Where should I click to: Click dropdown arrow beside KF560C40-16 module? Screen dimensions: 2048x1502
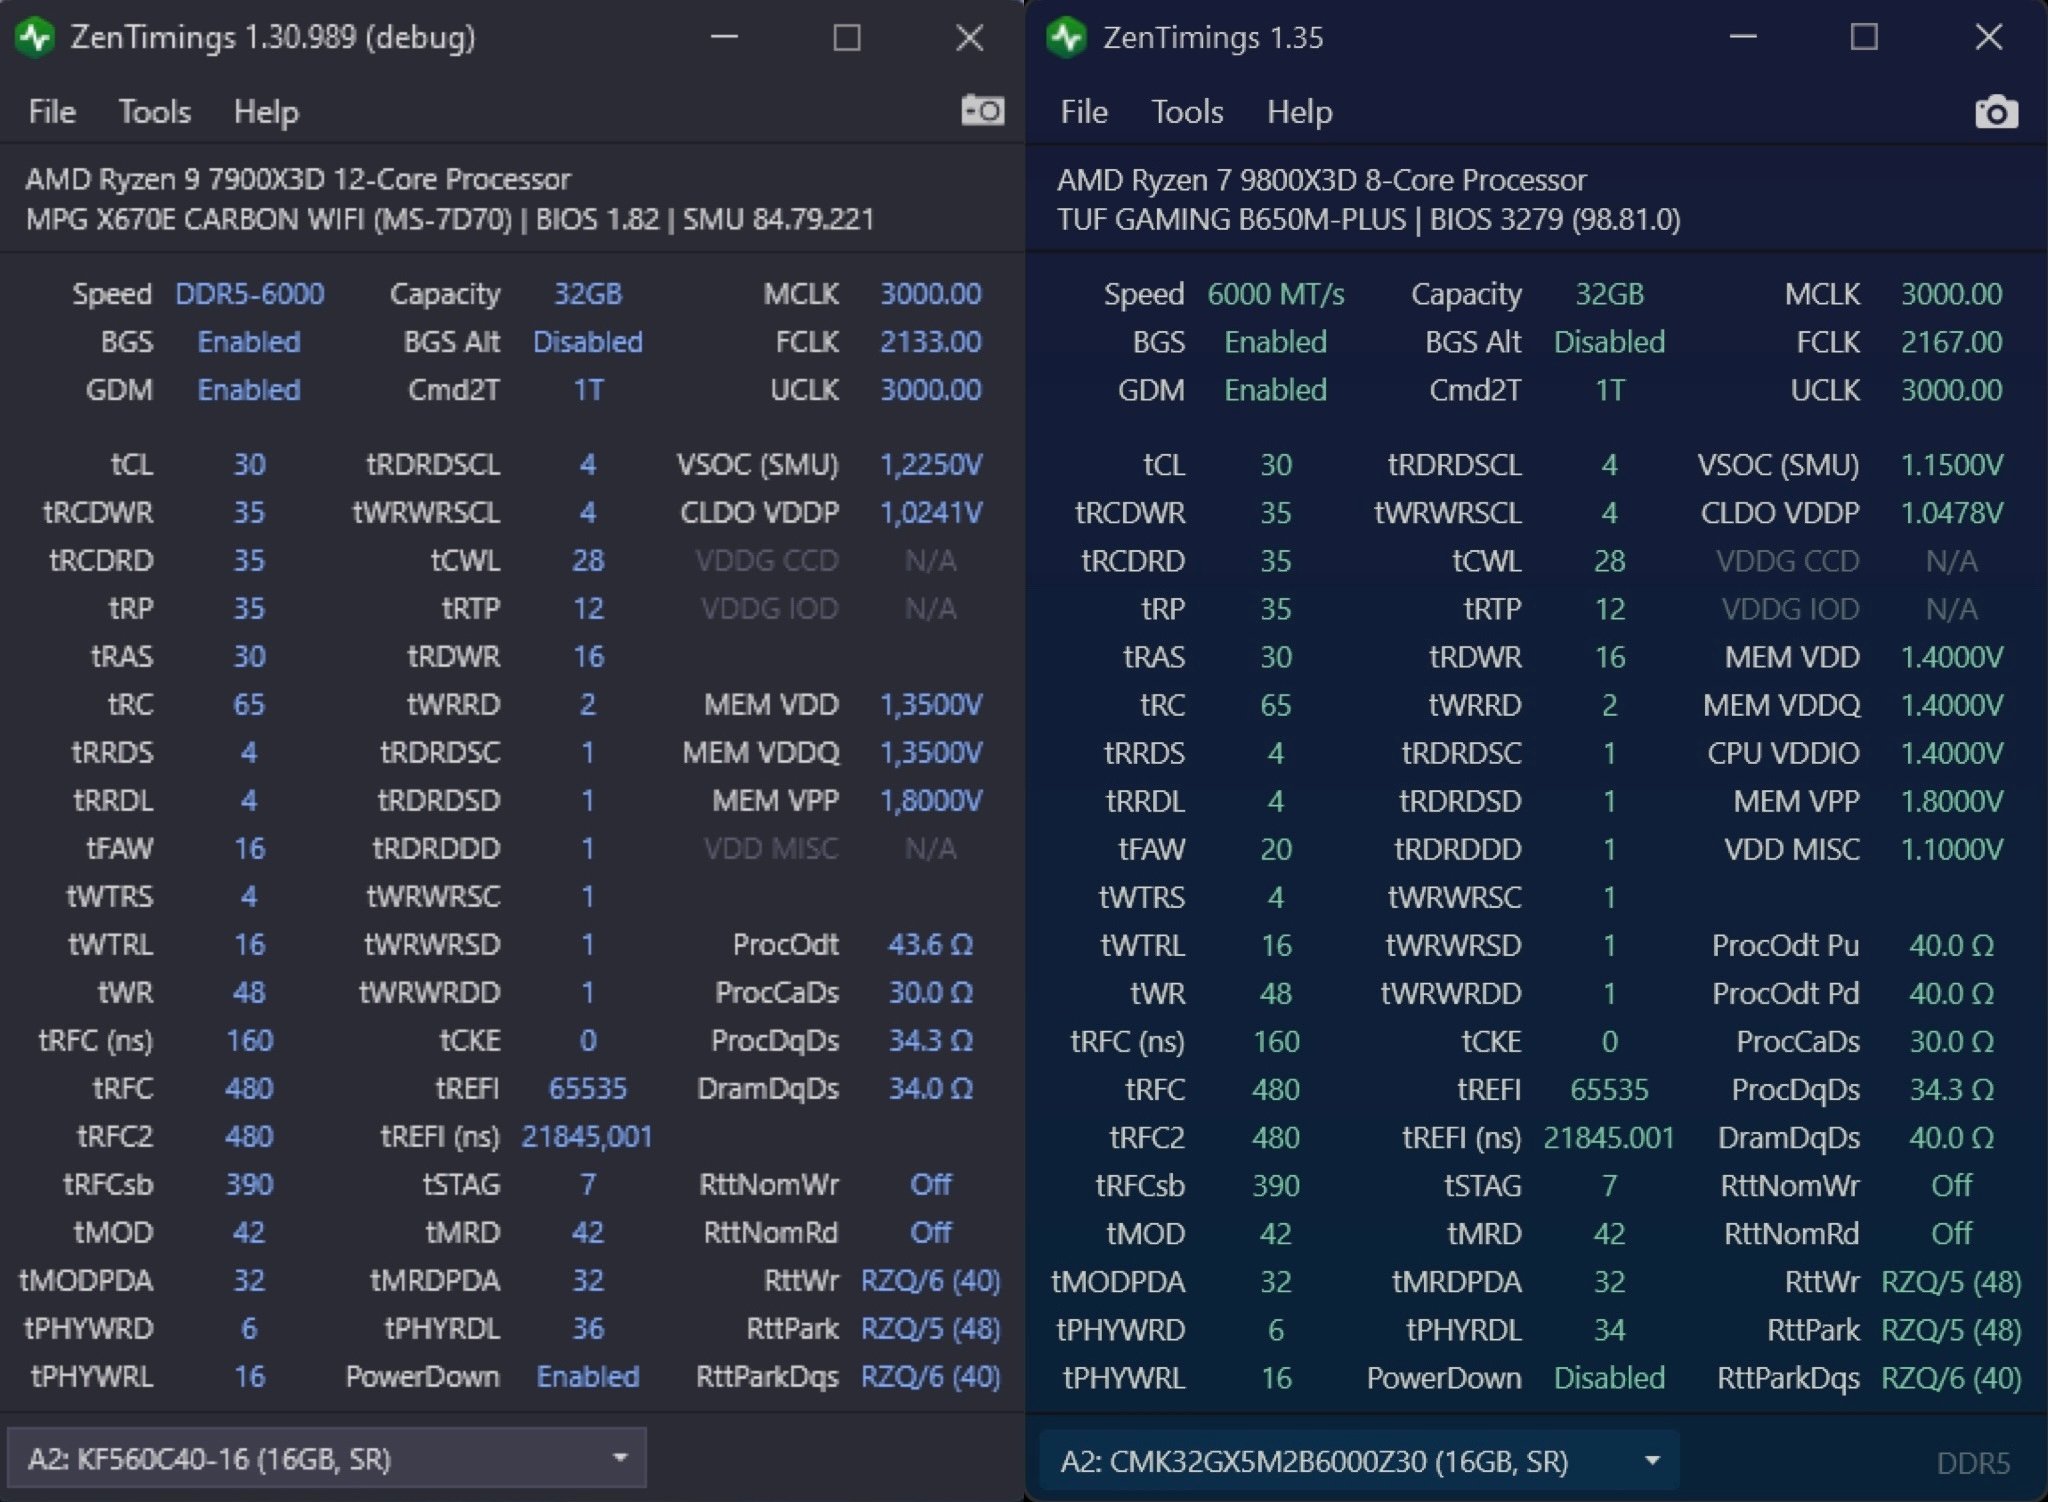tap(620, 1458)
